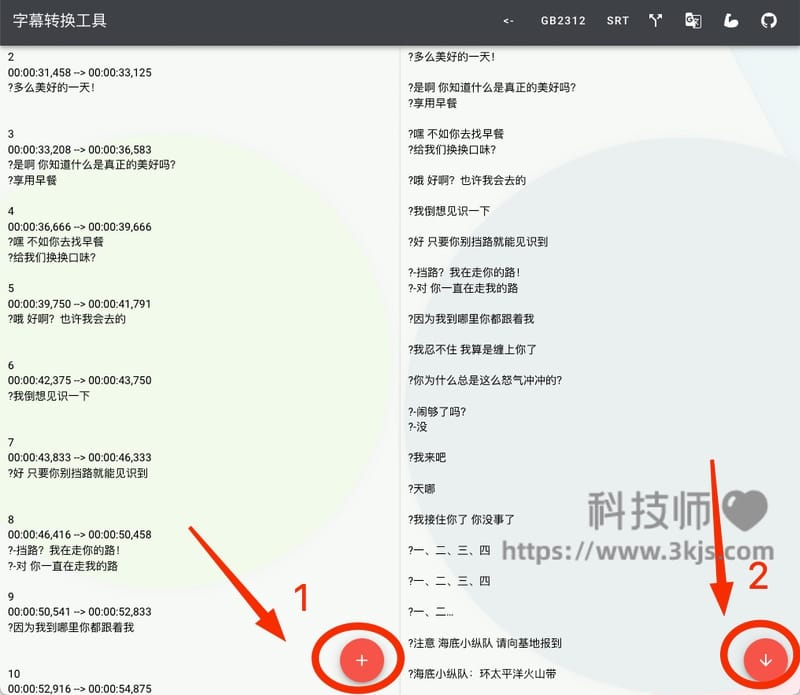Click '?多么美好的一天!' in the right panel

click(452, 57)
